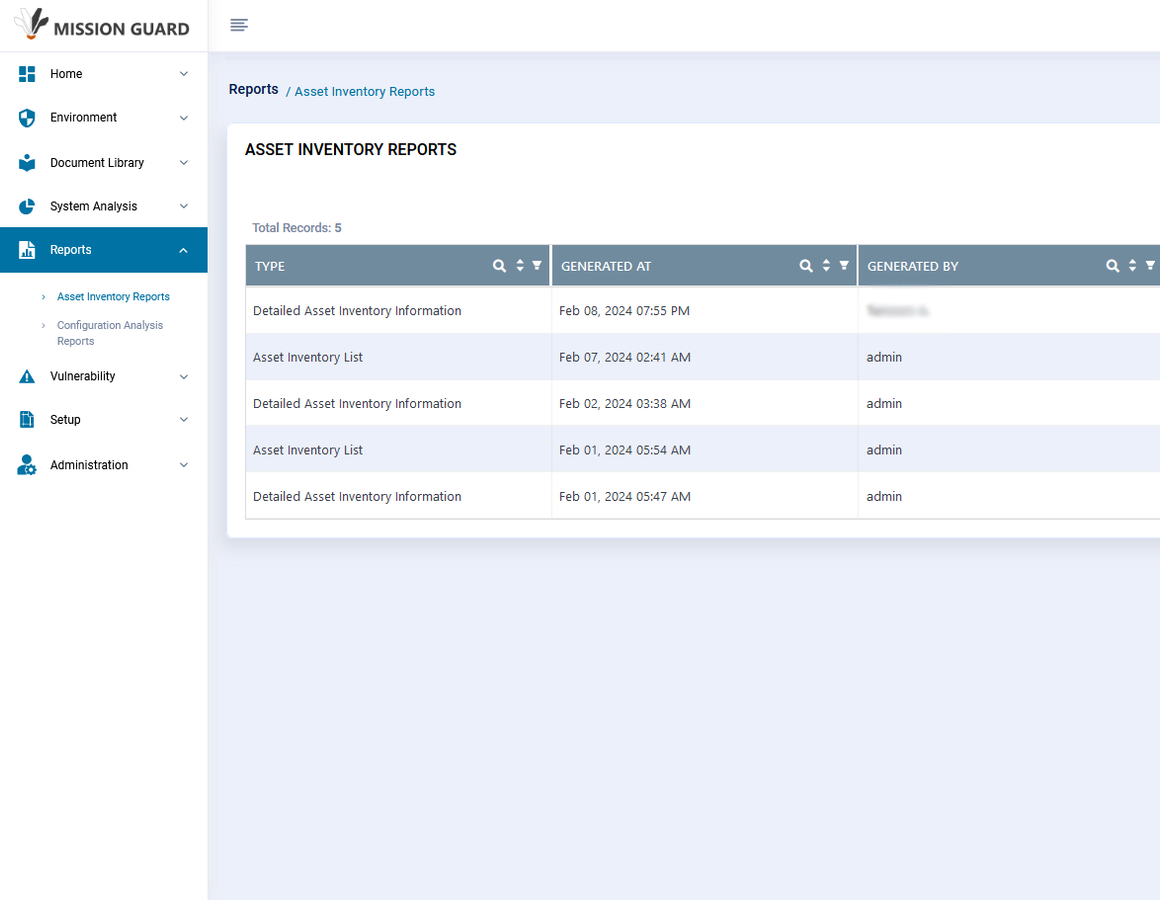Filter the Generated By column
1160x900 pixels.
coord(1150,265)
